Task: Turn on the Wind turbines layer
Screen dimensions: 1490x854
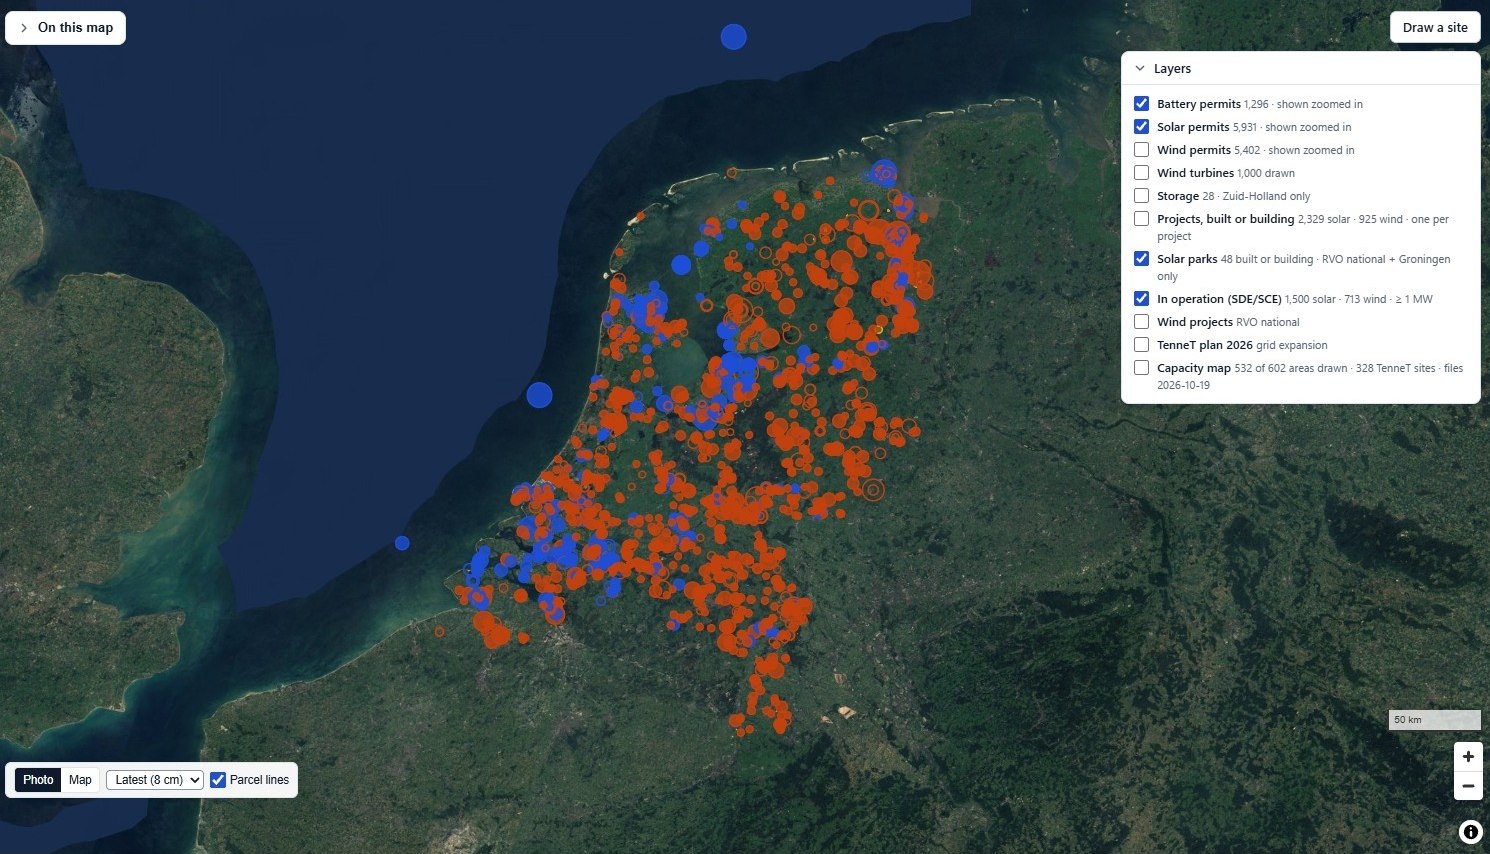Action: pyautogui.click(x=1141, y=173)
